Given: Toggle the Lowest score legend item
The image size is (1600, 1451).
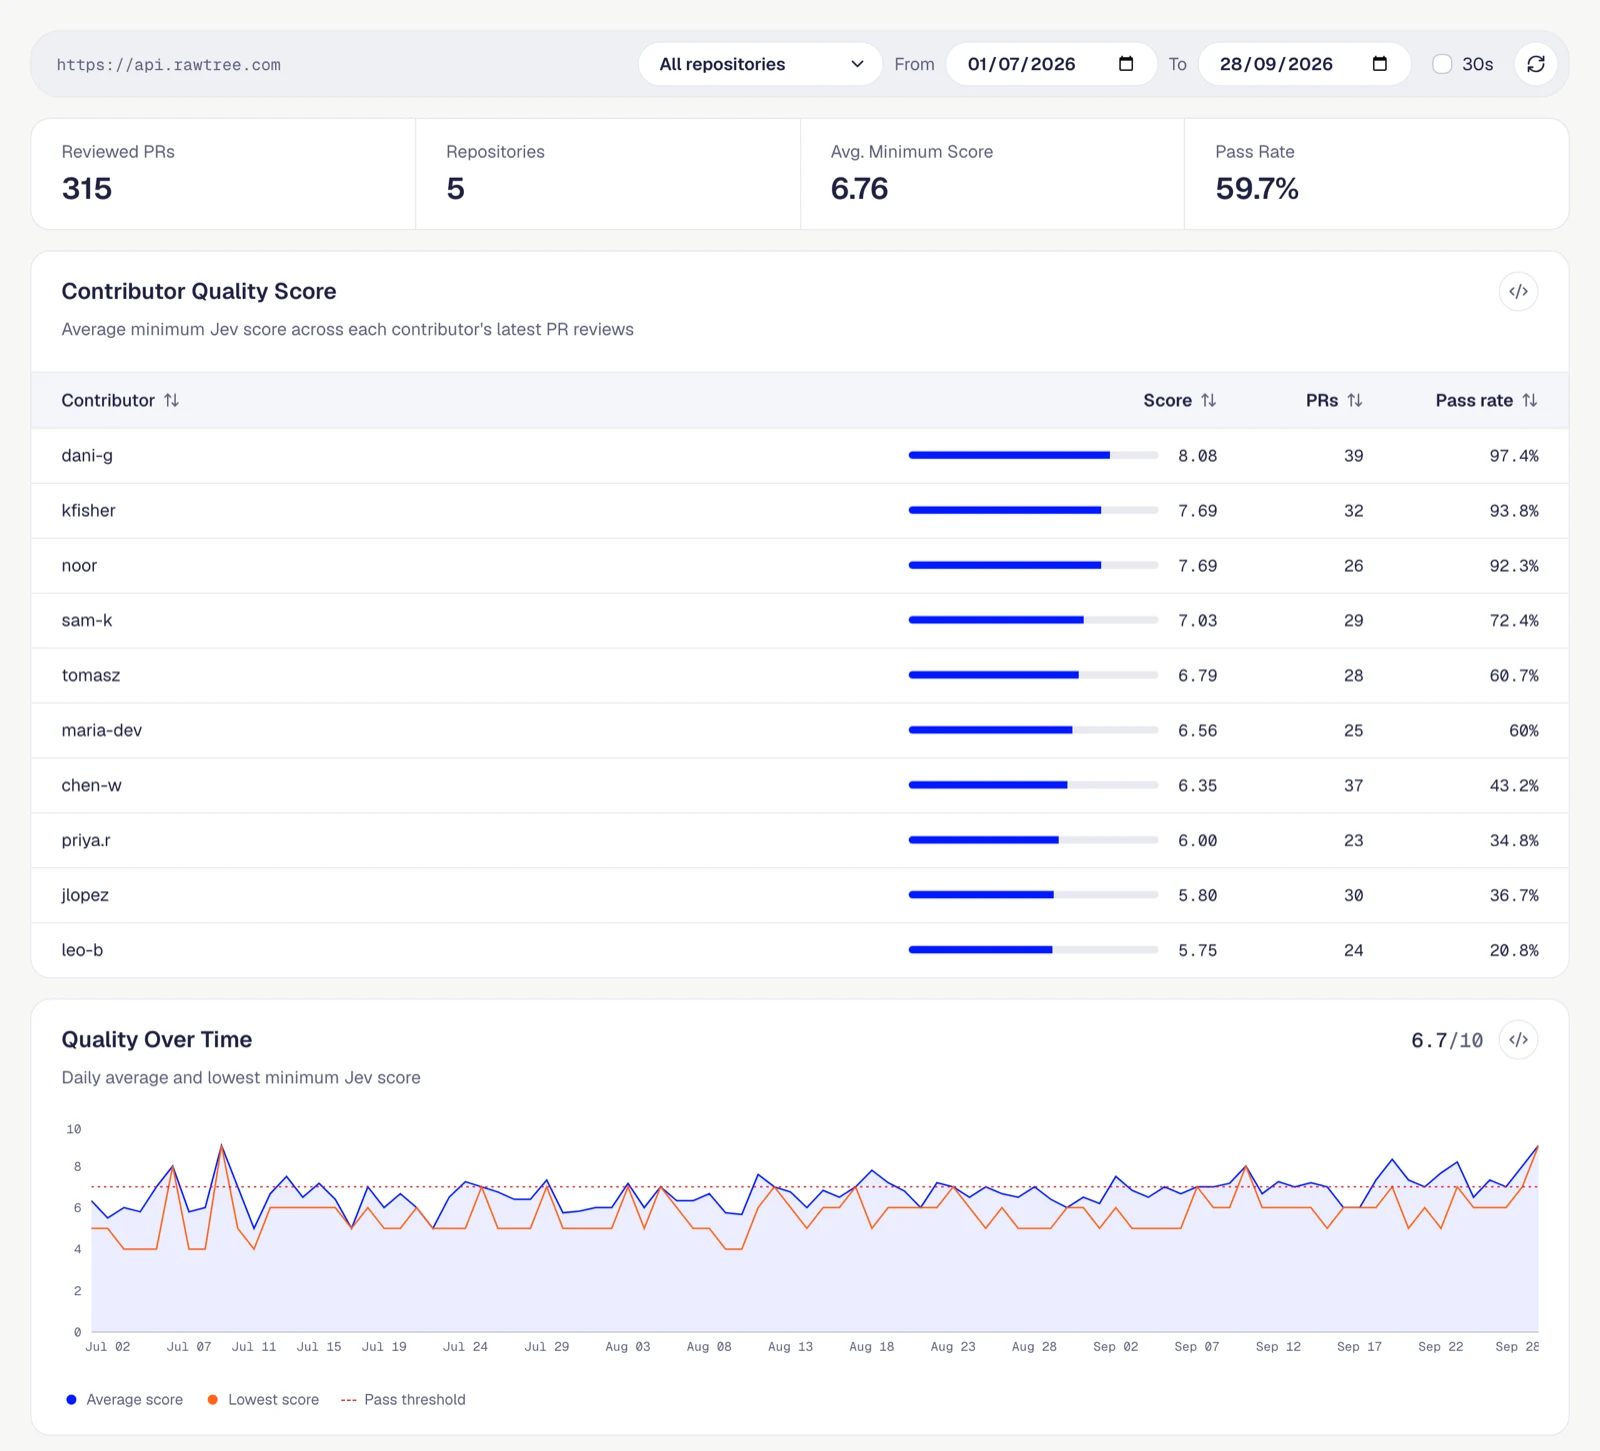Looking at the screenshot, I should [263, 1400].
